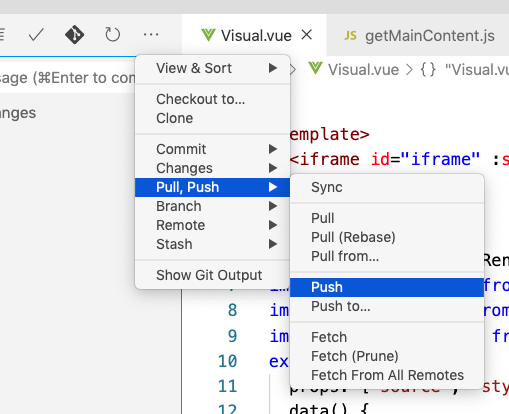
Task: Open the Pull, Push submenu entry
Action: [213, 187]
